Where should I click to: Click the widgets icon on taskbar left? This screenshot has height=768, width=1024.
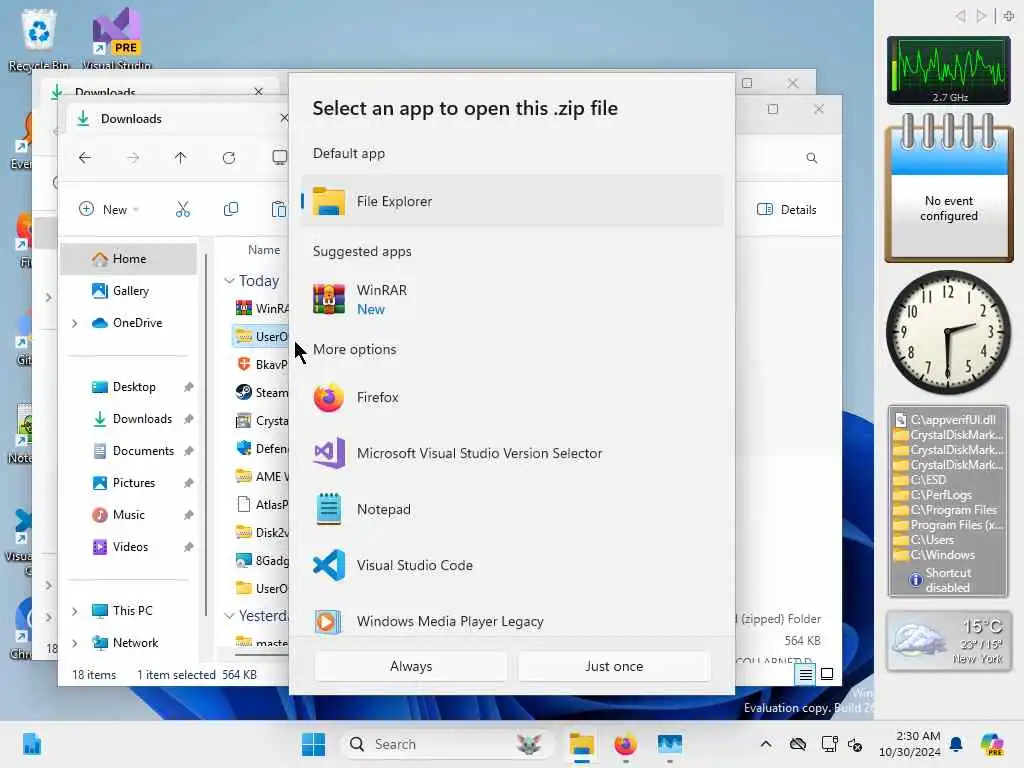pyautogui.click(x=32, y=744)
